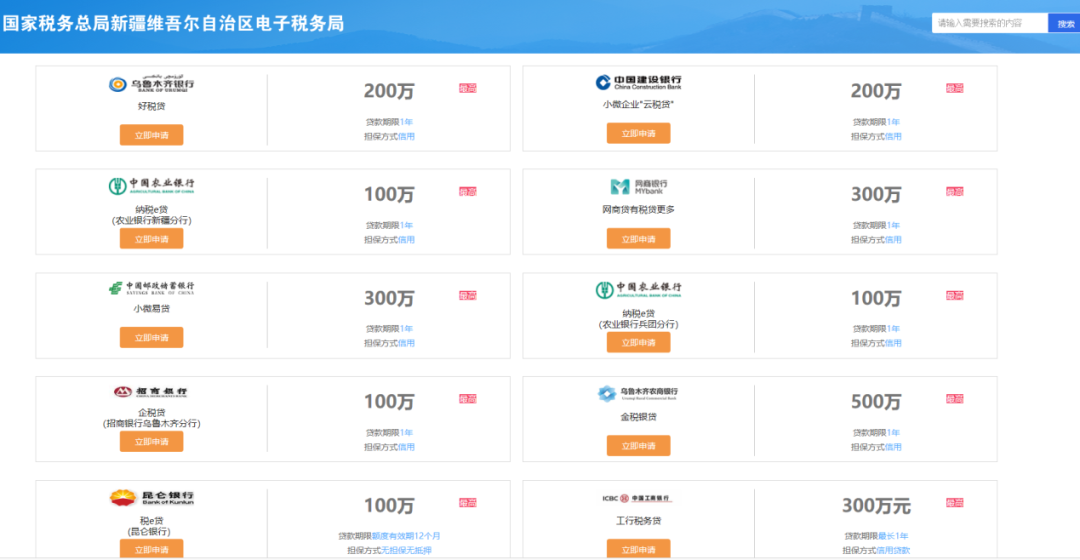Click the China Merchants Bank 招商银行 logo
Image resolution: width=1080 pixels, height=560 pixels.
pyautogui.click(x=152, y=392)
